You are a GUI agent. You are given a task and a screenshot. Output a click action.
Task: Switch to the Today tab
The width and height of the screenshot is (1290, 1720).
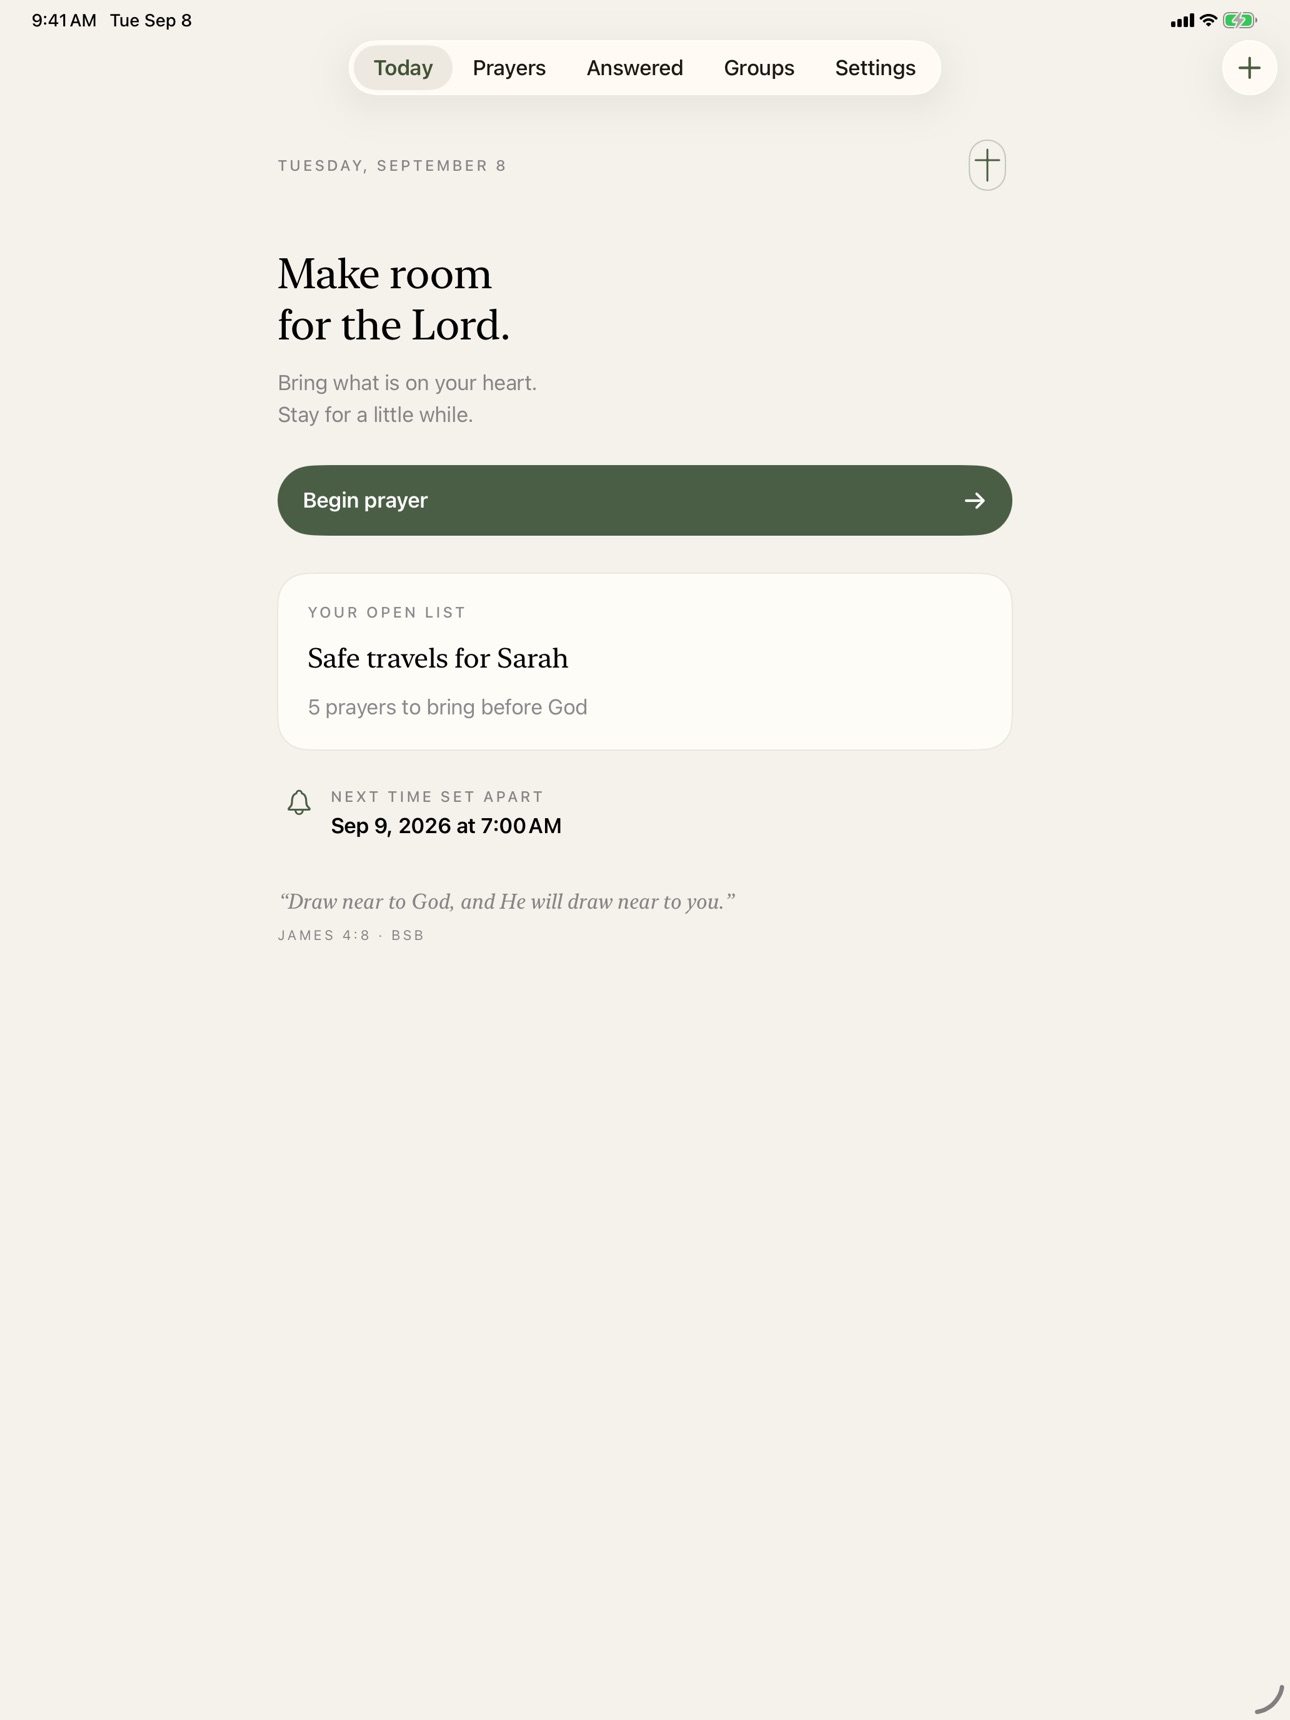pyautogui.click(x=403, y=68)
